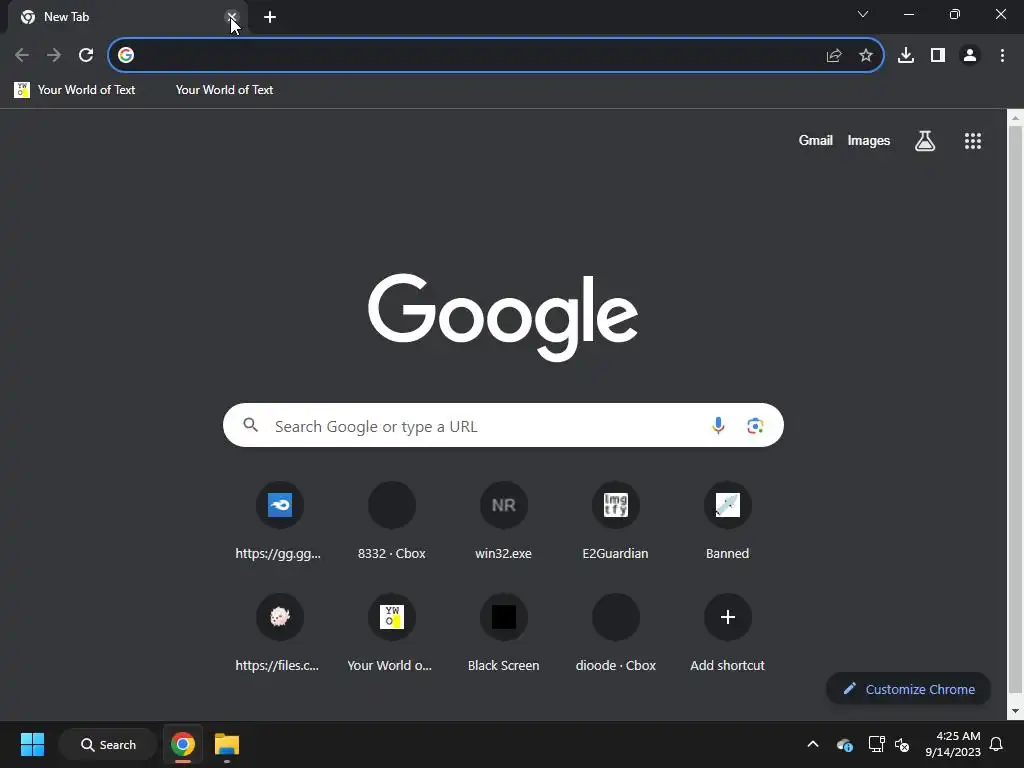
Task: Open the https://files.c... shortcut
Action: pos(280,633)
